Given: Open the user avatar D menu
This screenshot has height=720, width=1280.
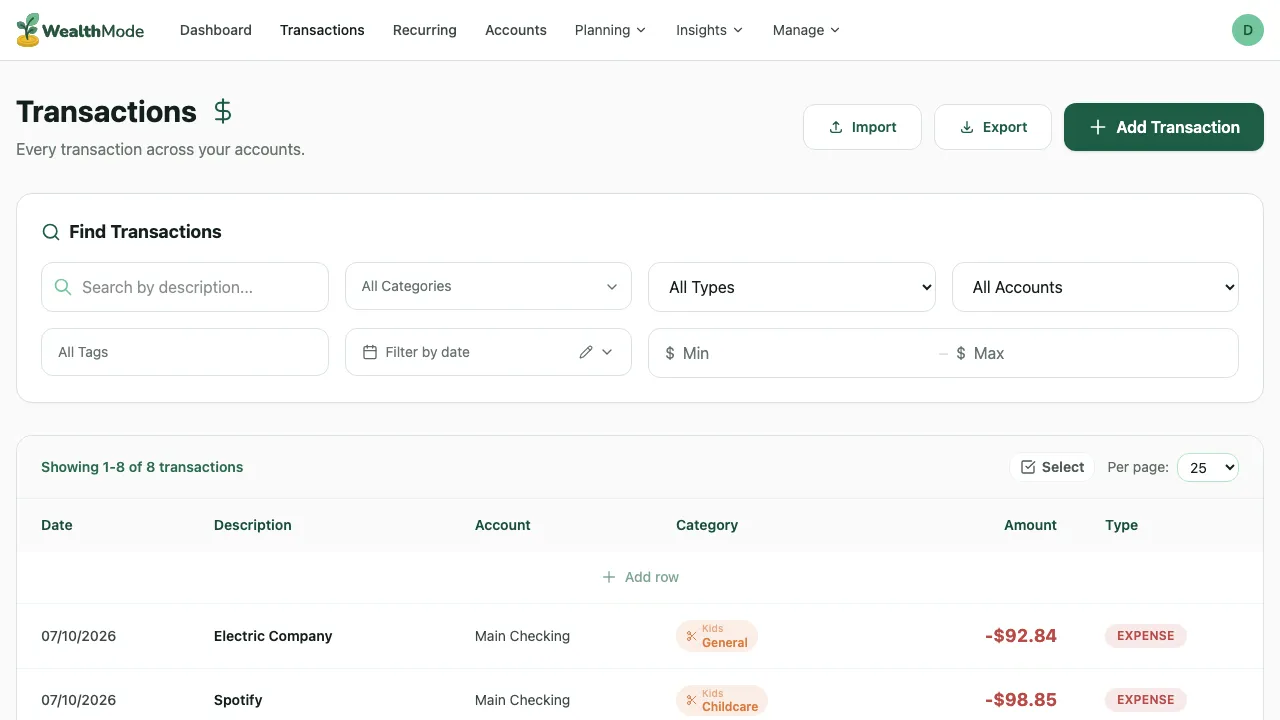Looking at the screenshot, I should coord(1247,30).
